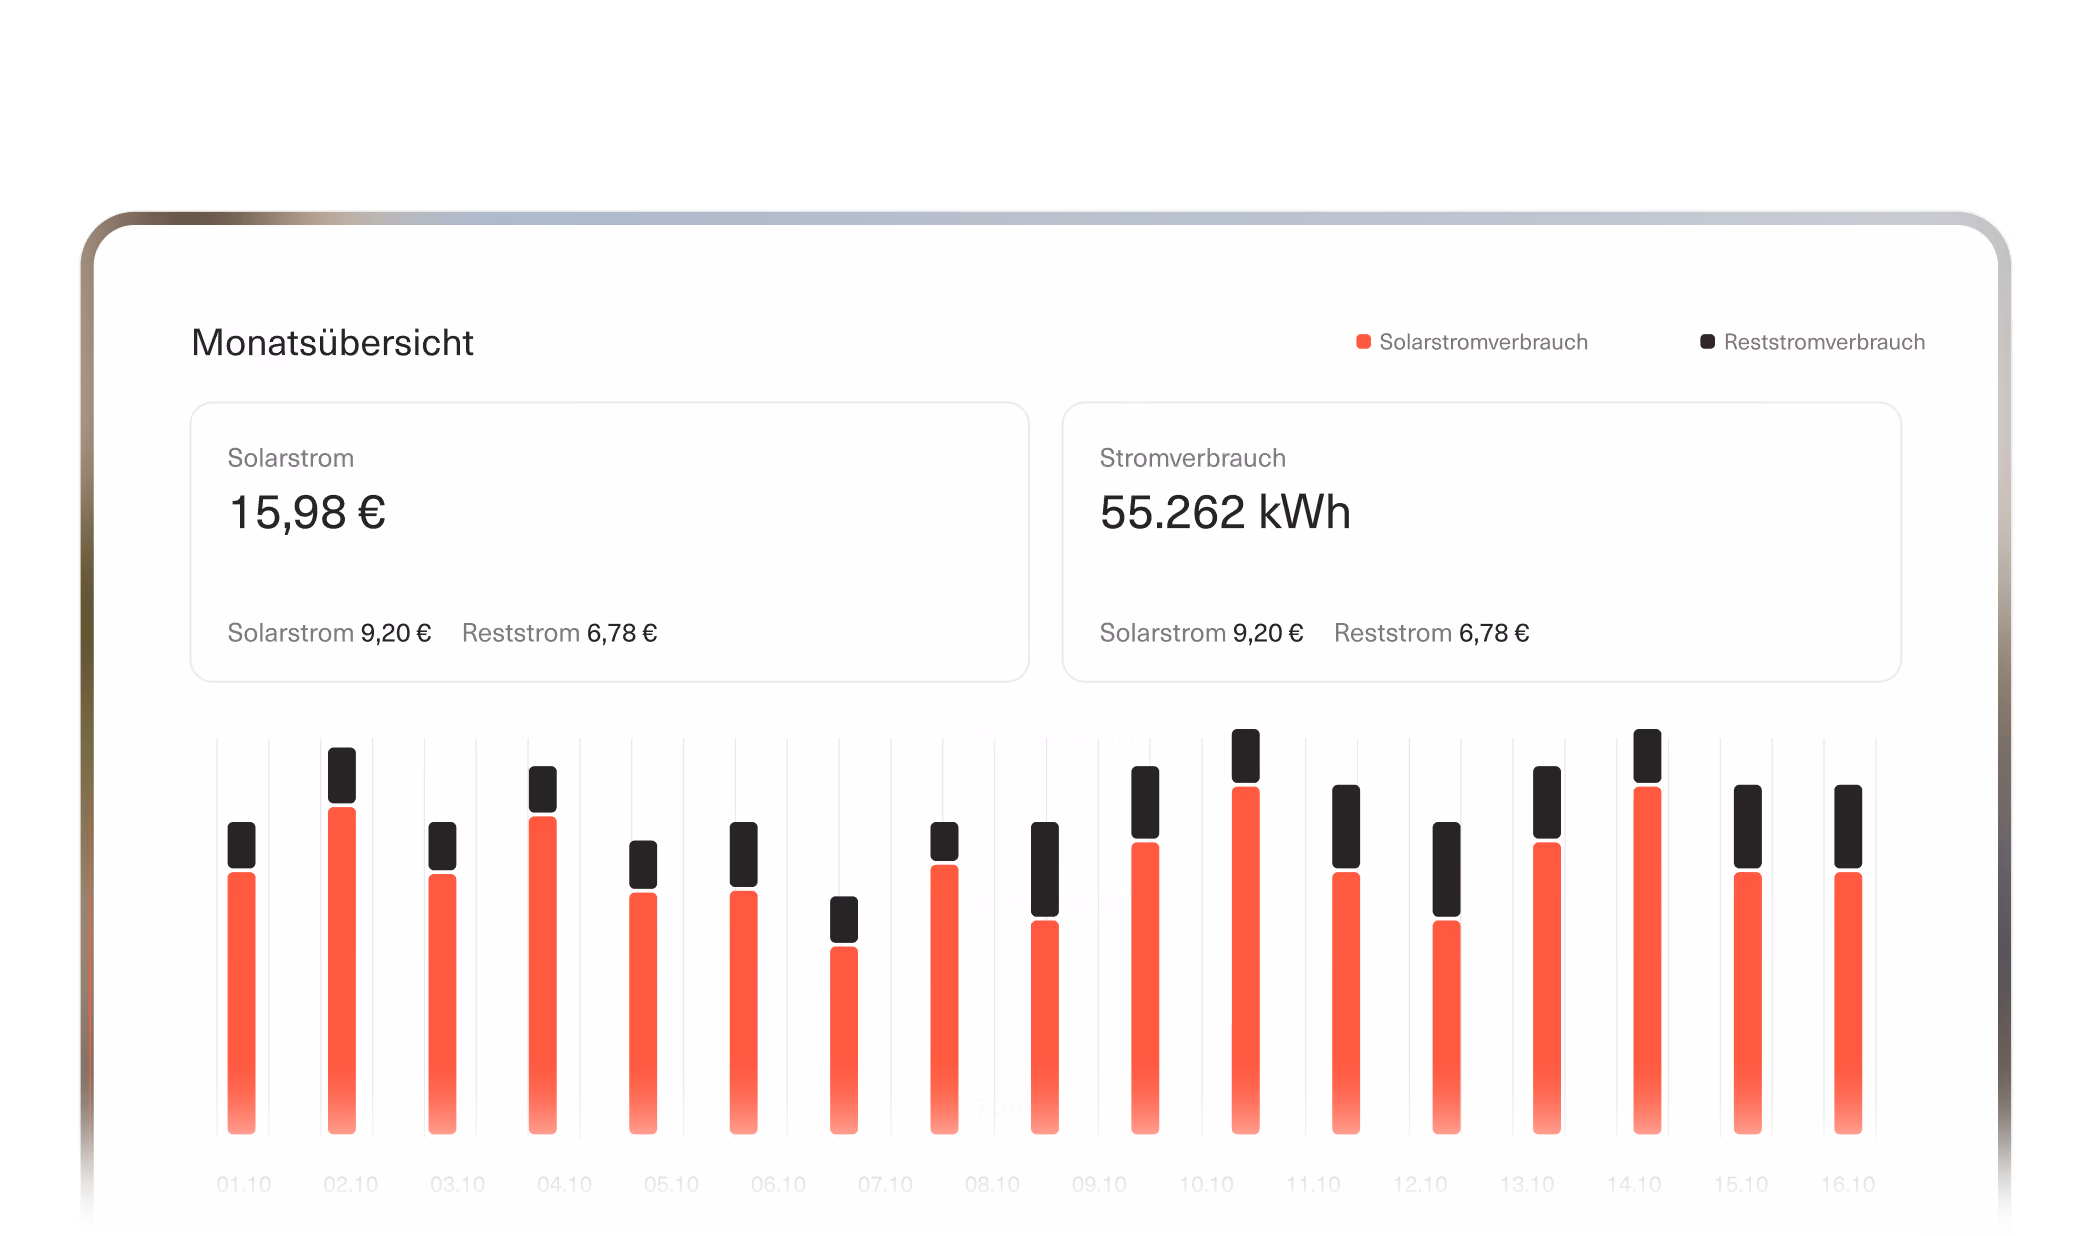This screenshot has height=1236, width=2088.
Task: Select the bar for 01.10
Action: coord(242,977)
